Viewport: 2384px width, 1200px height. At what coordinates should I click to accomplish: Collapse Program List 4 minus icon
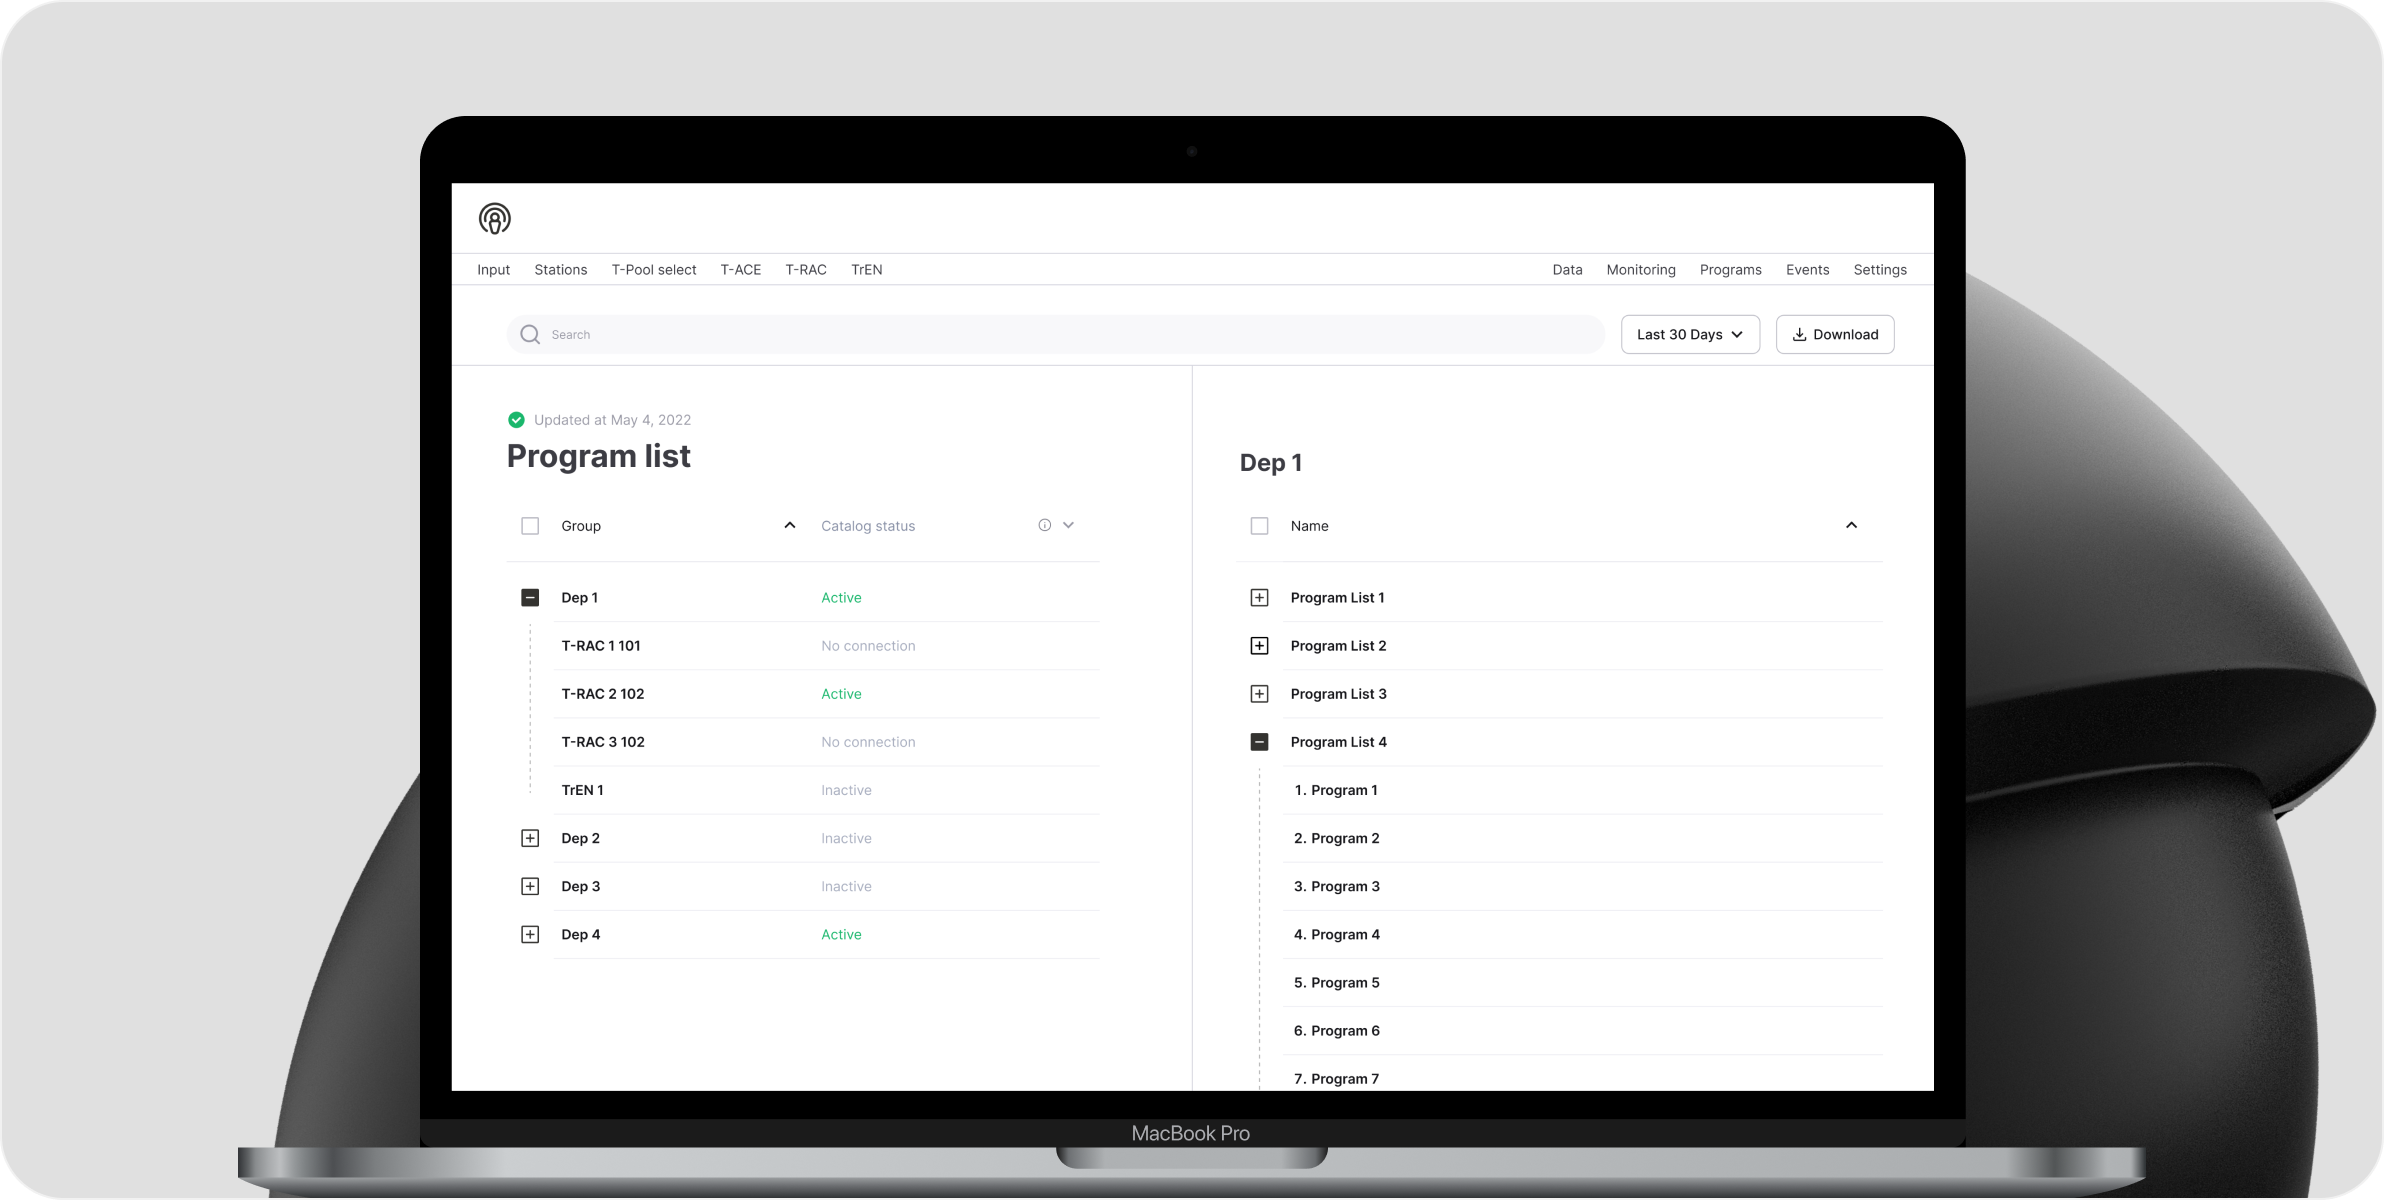(1259, 742)
